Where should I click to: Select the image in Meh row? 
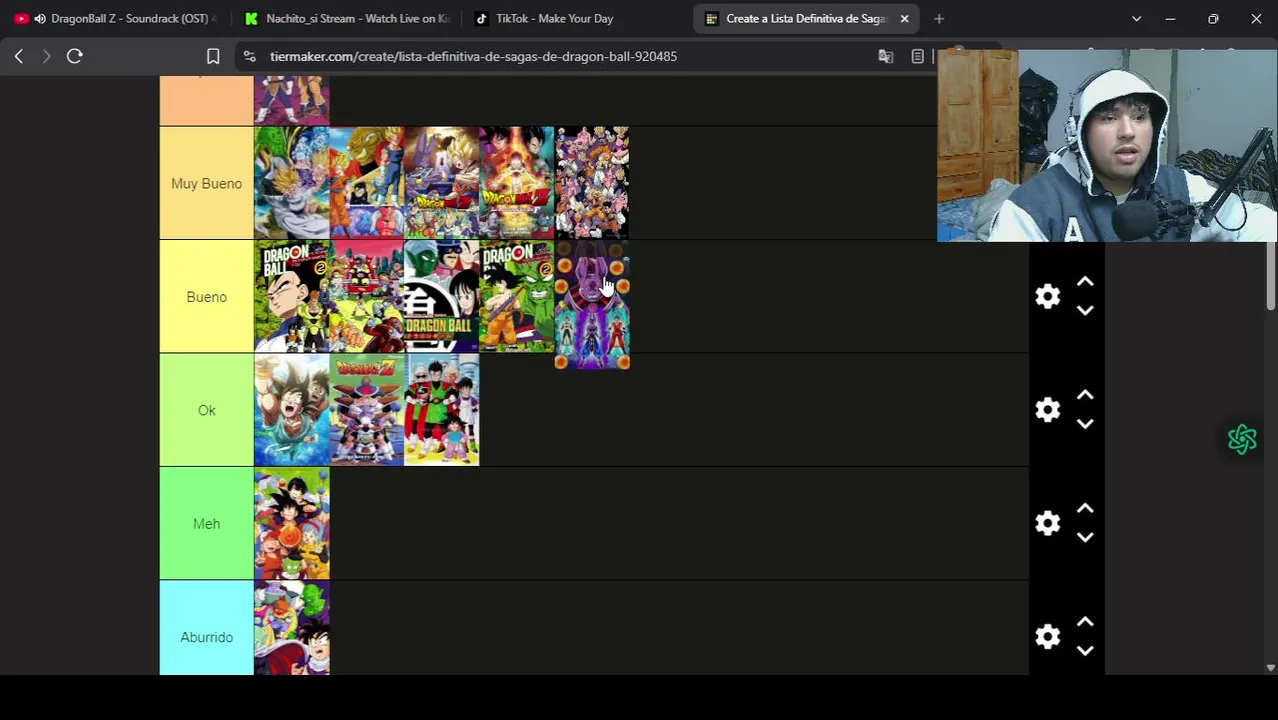(x=292, y=523)
